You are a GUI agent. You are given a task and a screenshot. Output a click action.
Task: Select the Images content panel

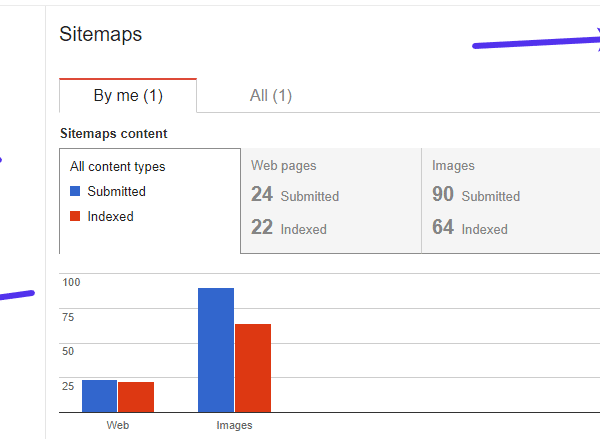(x=510, y=200)
